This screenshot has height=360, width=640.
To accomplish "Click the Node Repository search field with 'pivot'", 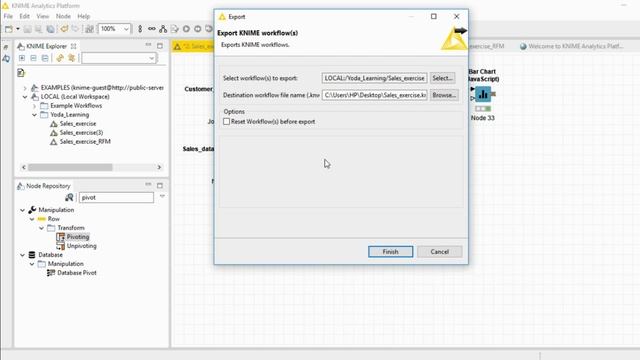I will pyautogui.click(x=116, y=198).
